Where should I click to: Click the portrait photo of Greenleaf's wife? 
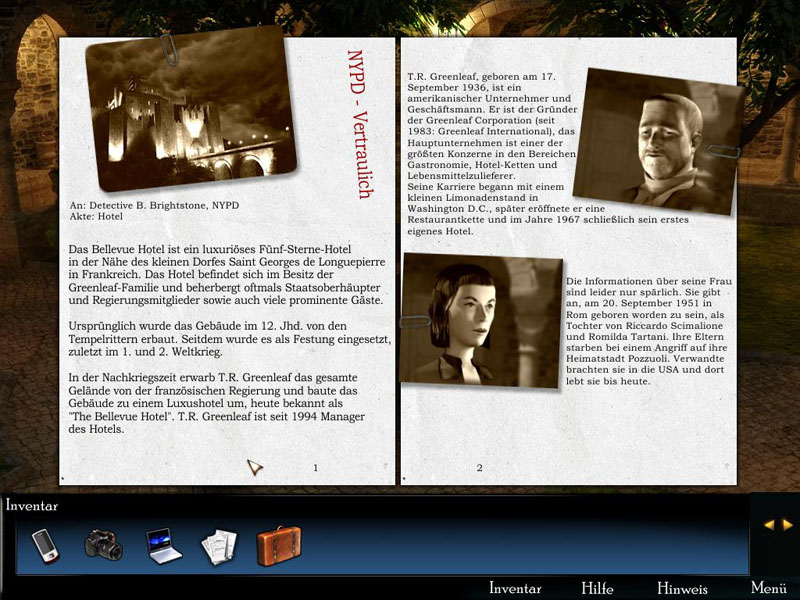tap(481, 320)
